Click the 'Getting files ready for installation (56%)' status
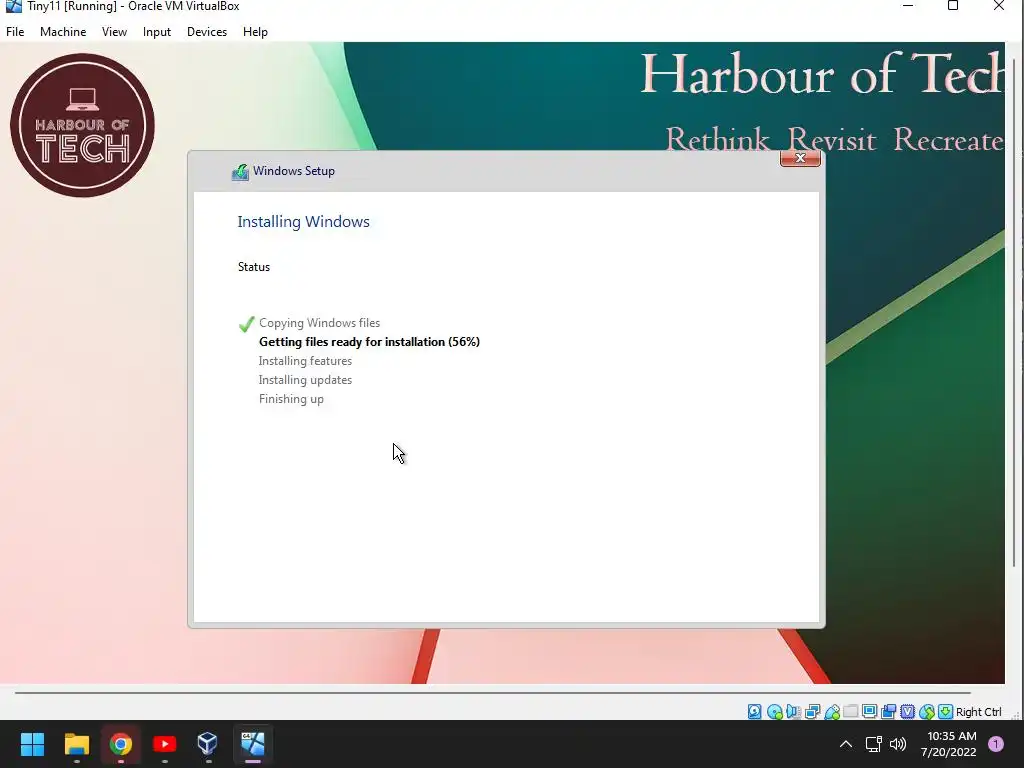Viewport: 1024px width, 768px height. coord(369,342)
